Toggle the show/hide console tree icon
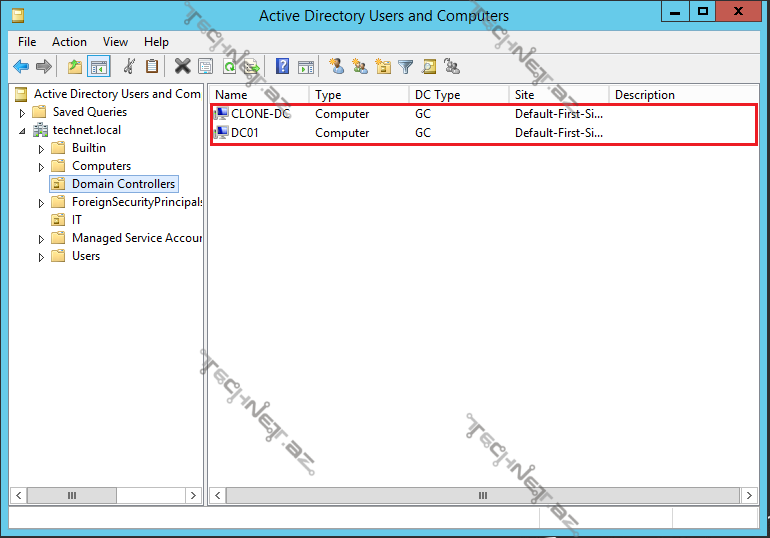The height and width of the screenshot is (538, 770). coord(98,67)
